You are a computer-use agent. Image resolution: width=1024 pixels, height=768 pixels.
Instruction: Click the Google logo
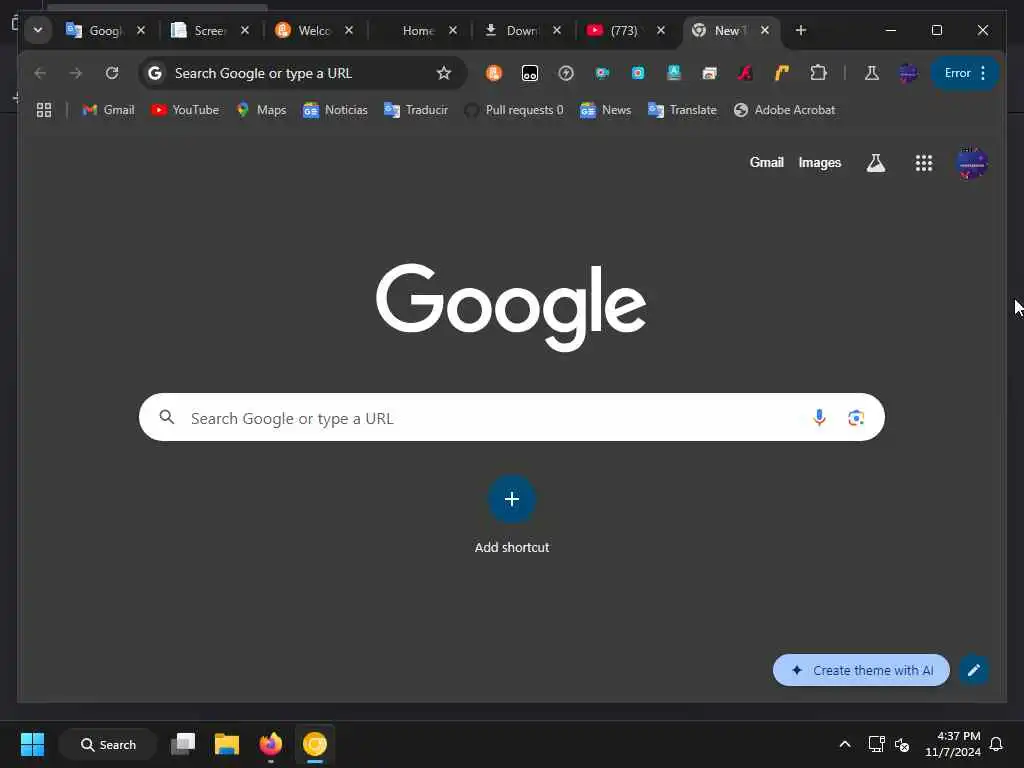pyautogui.click(x=511, y=306)
